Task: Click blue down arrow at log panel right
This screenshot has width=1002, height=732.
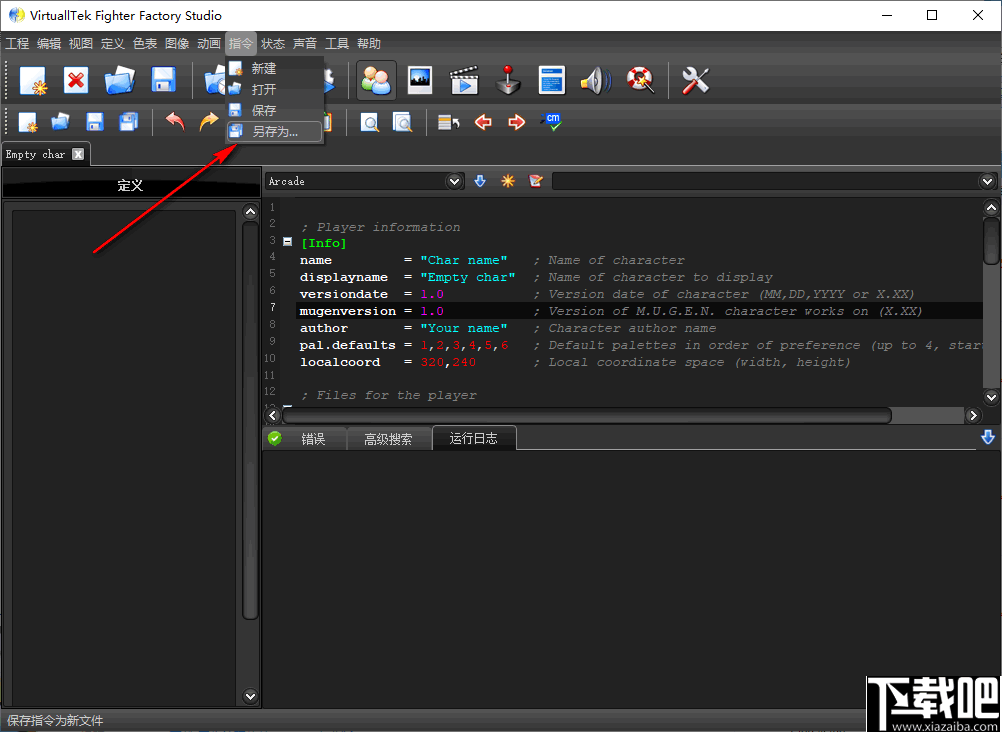Action: click(x=988, y=437)
